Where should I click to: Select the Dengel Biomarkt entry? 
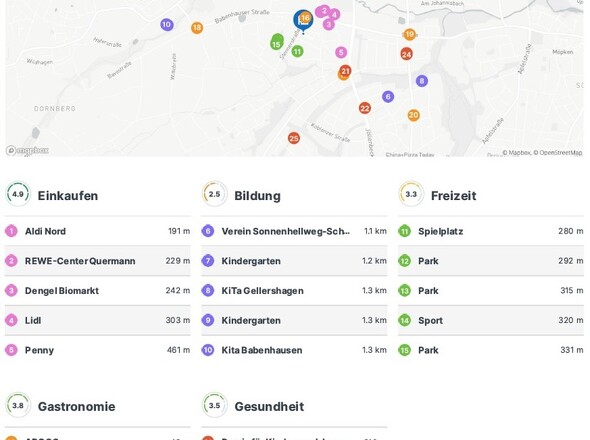(97, 291)
